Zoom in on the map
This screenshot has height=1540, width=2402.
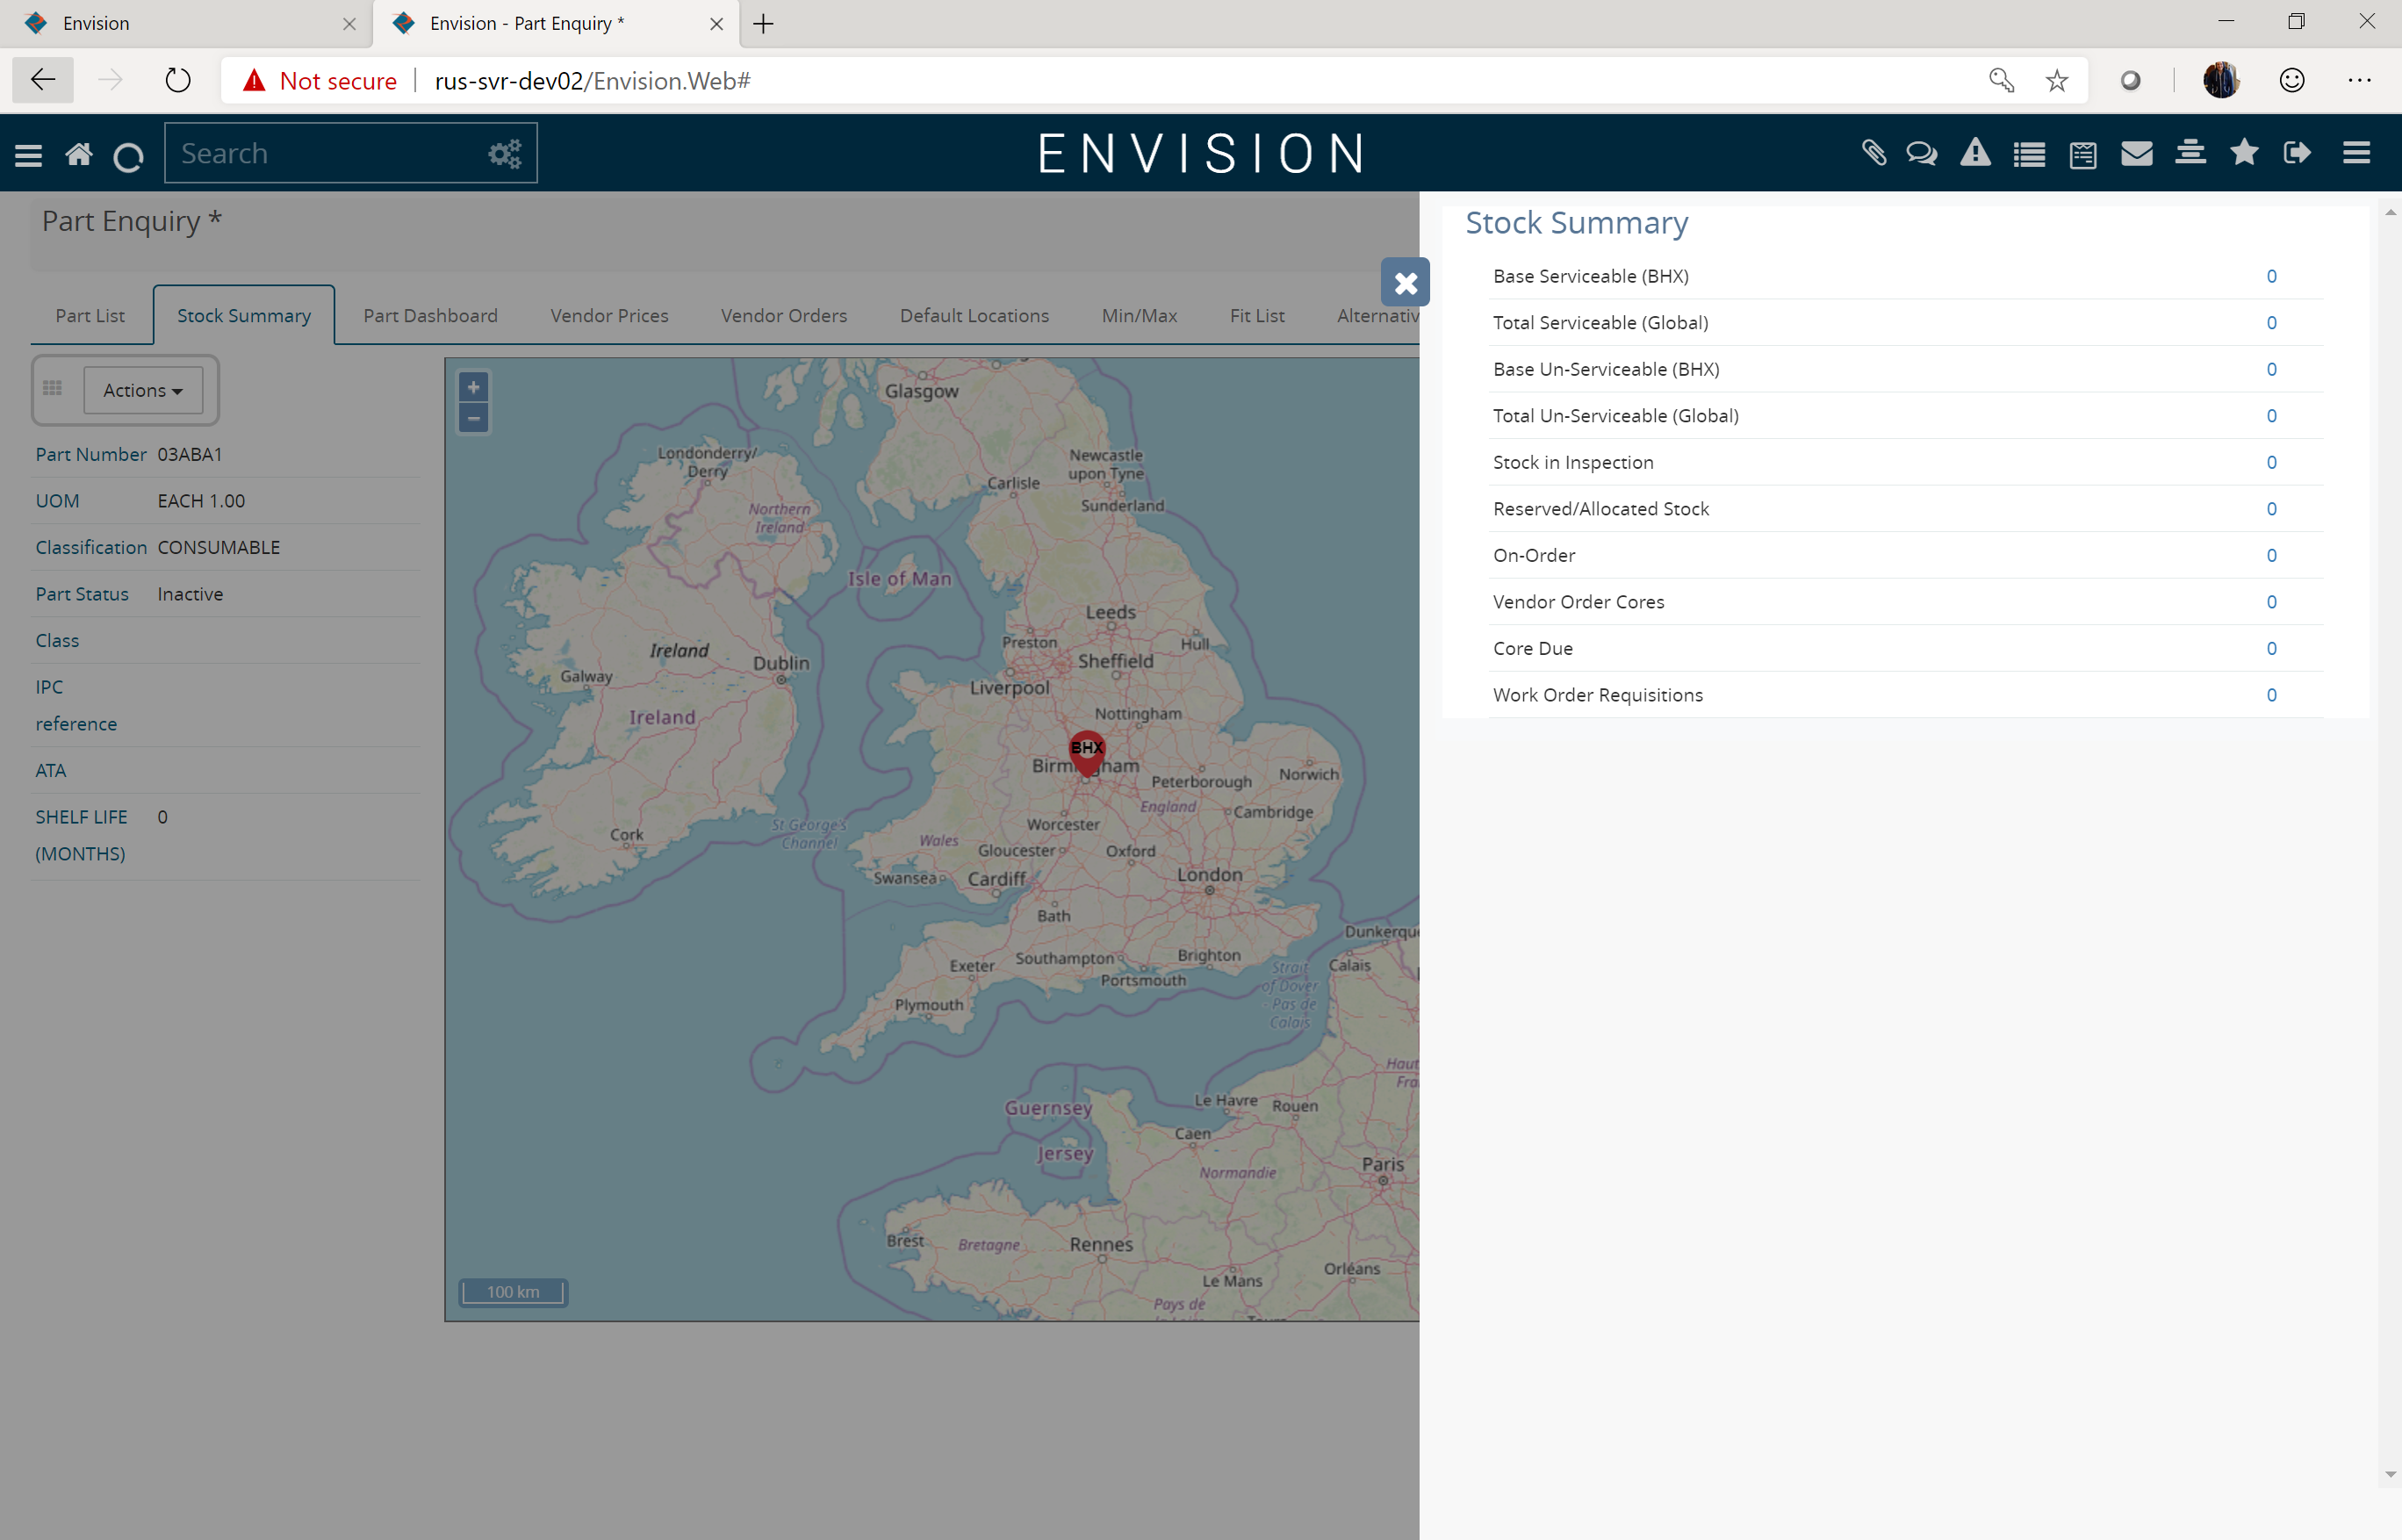click(473, 387)
